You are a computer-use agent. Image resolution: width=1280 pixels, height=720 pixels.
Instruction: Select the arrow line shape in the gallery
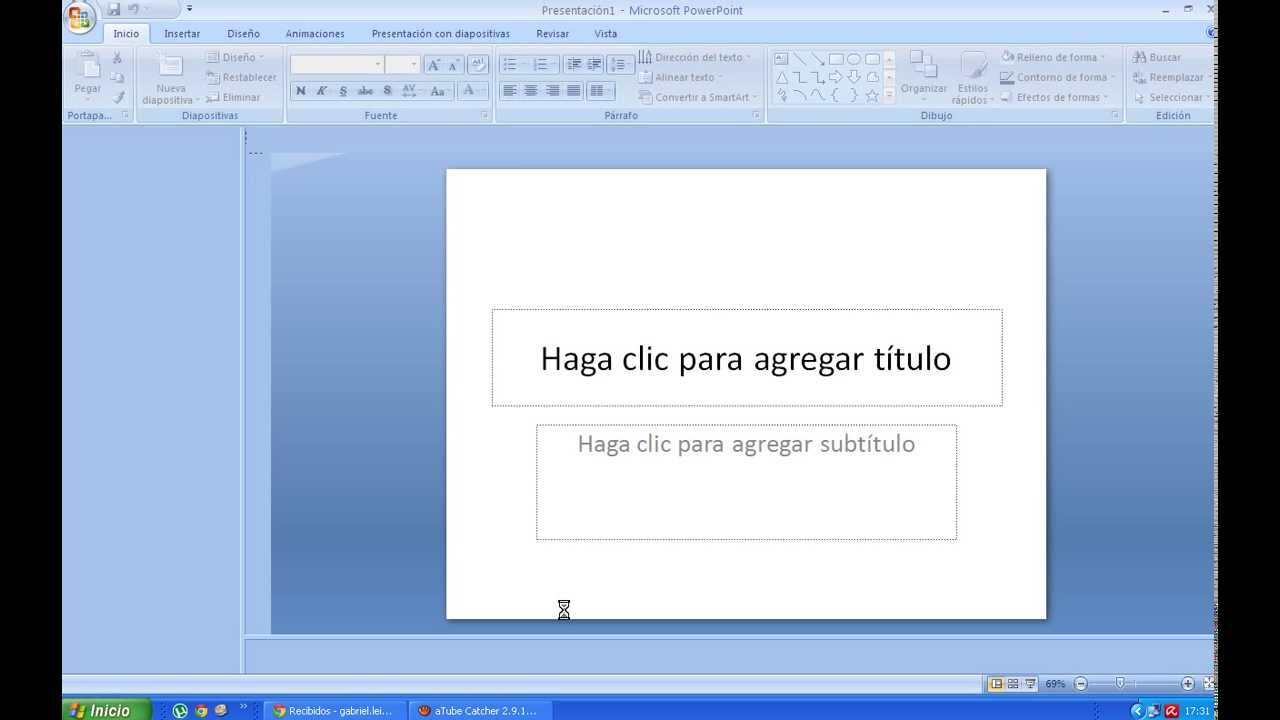click(x=818, y=59)
